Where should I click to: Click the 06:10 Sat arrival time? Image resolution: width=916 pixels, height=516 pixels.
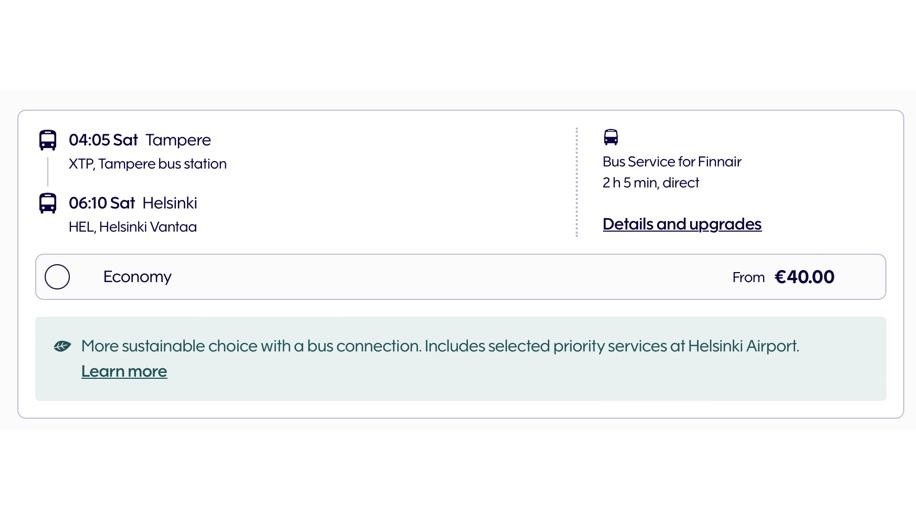click(101, 203)
